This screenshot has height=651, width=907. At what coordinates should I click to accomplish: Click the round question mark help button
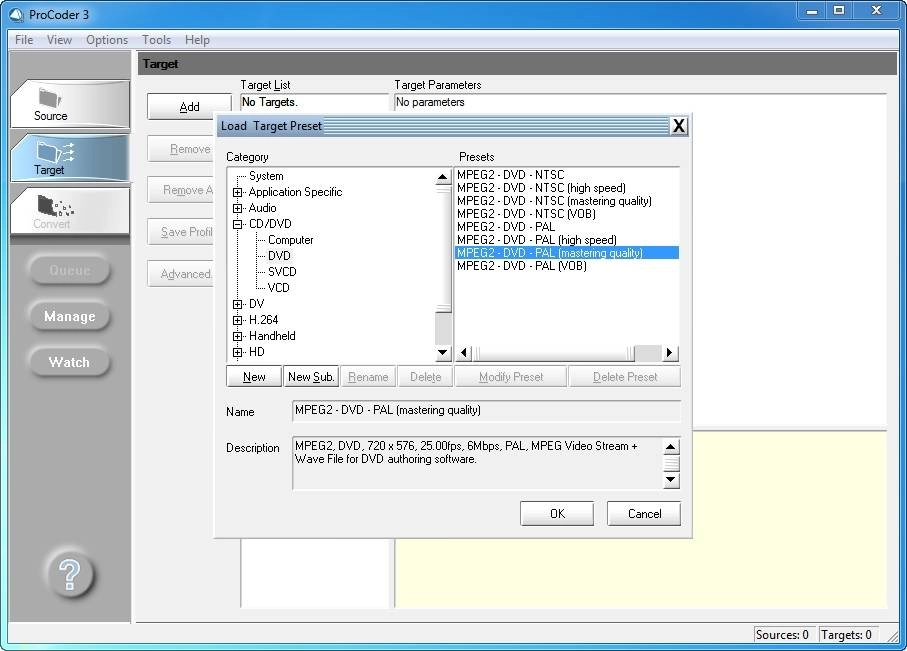click(x=69, y=574)
